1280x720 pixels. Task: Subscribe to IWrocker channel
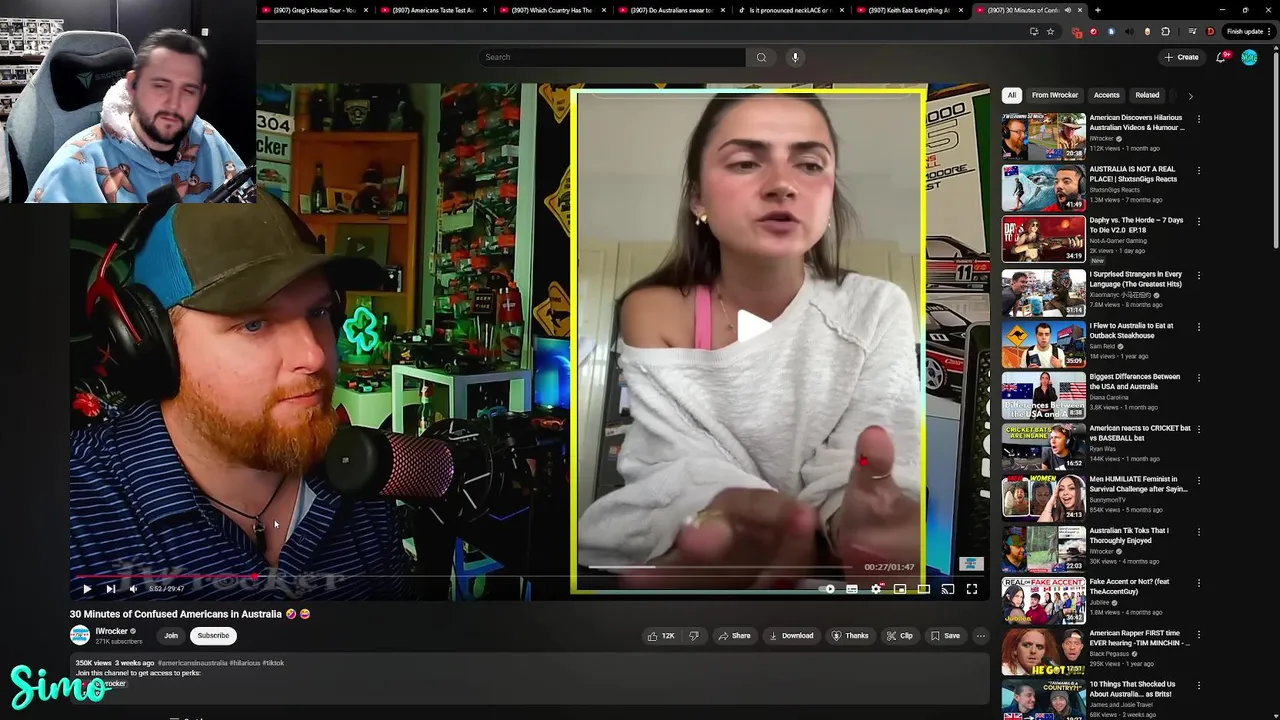(213, 636)
